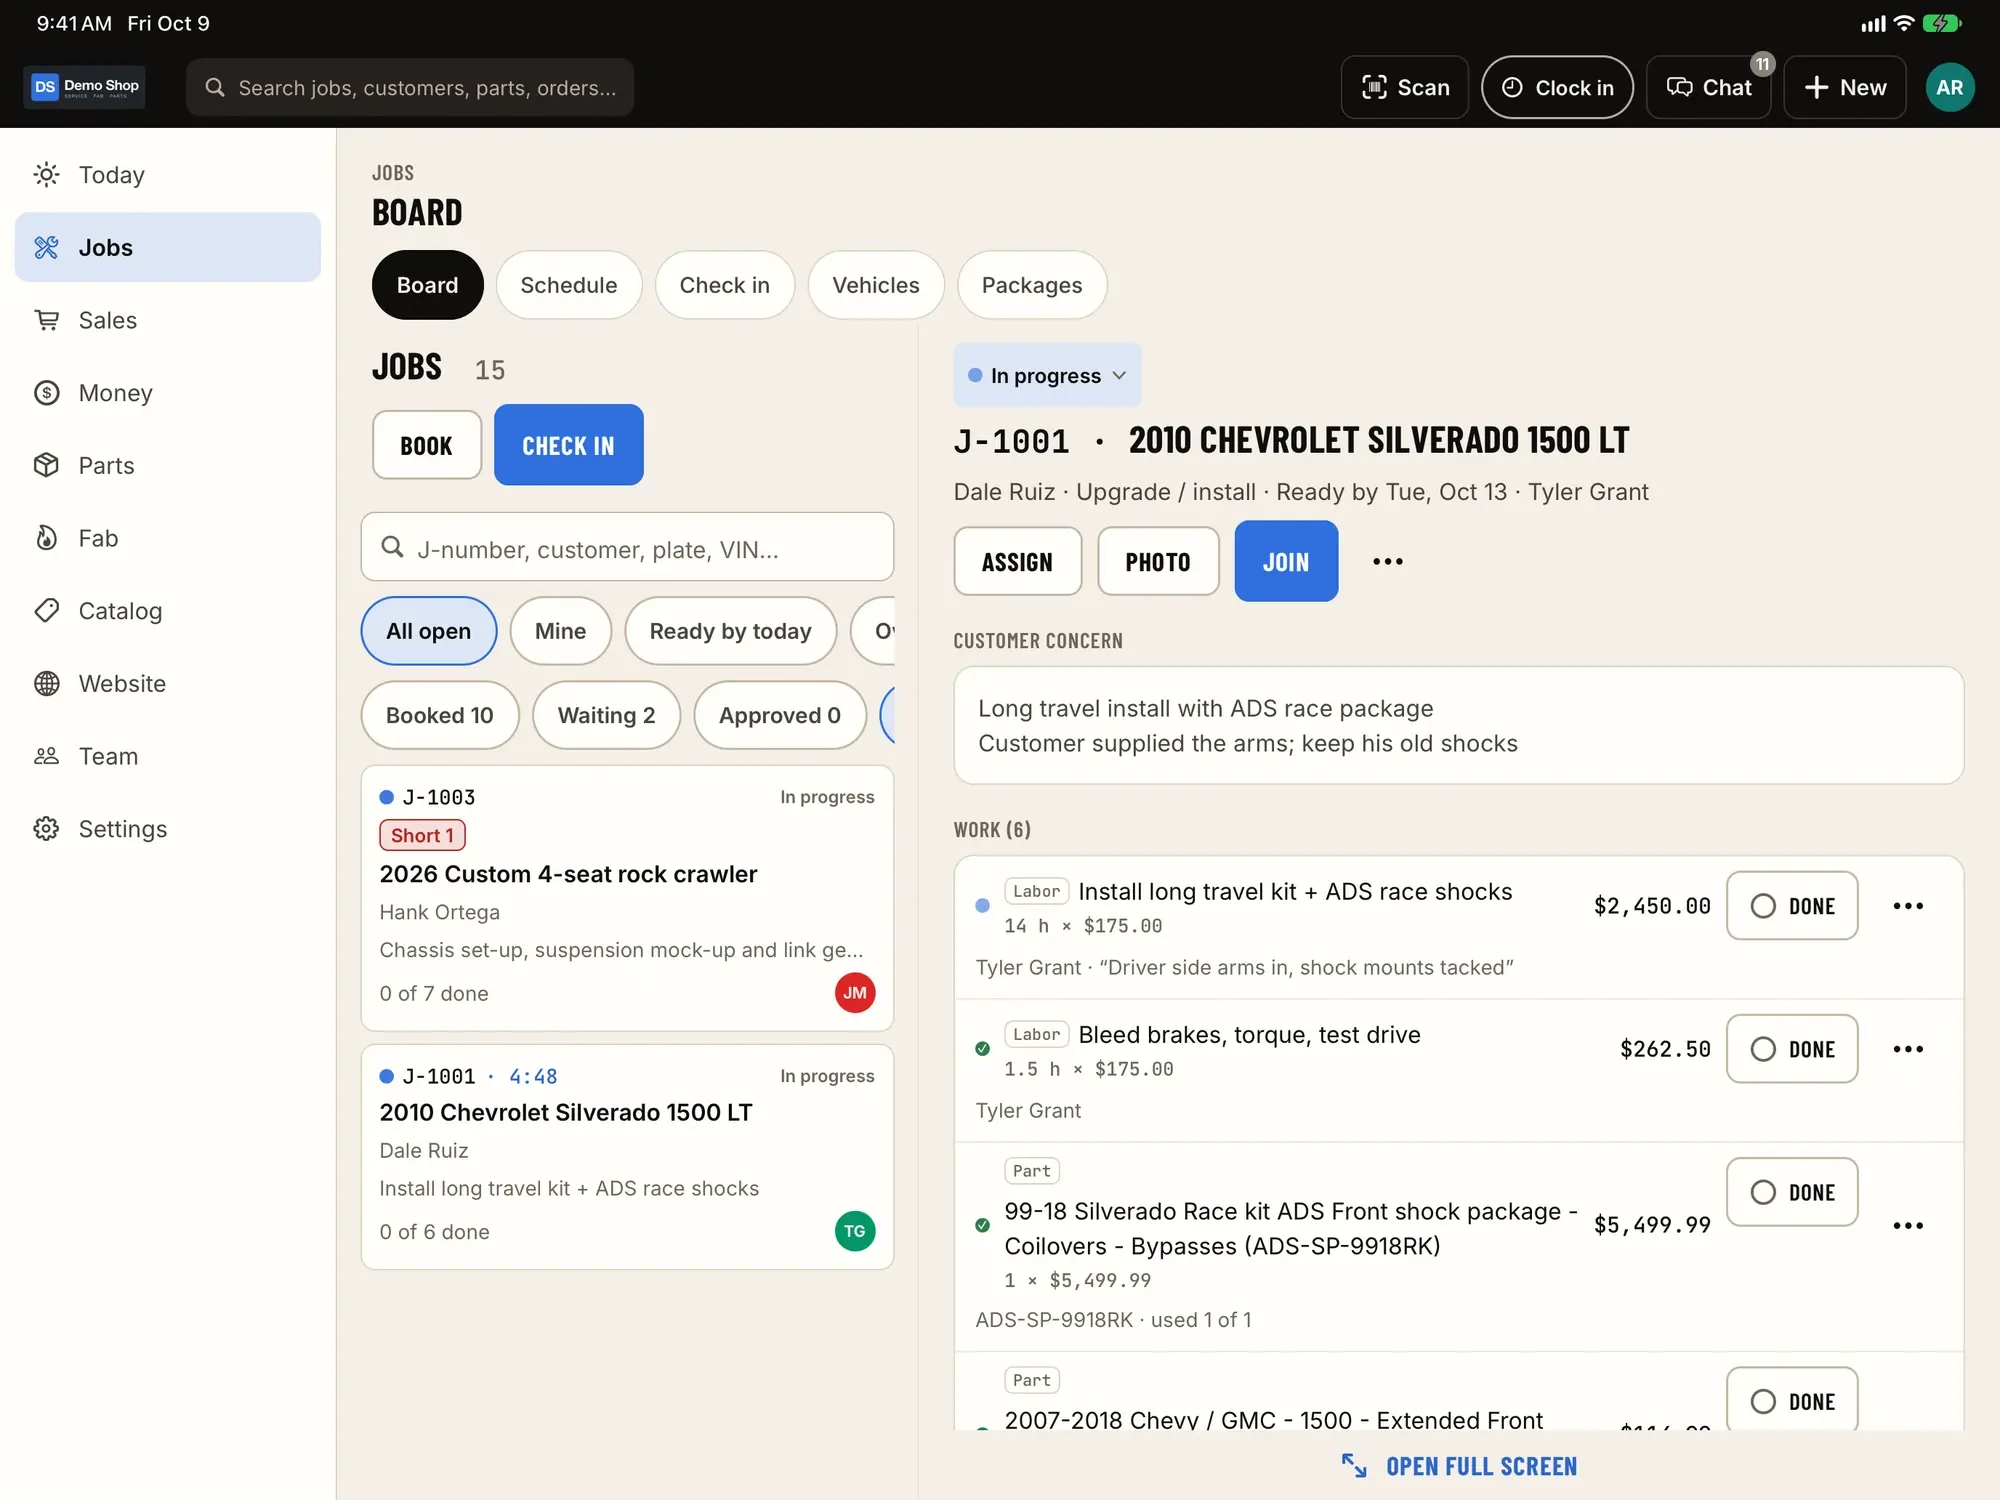Click the AR user avatar
The width and height of the screenshot is (2000, 1500).
point(1949,87)
